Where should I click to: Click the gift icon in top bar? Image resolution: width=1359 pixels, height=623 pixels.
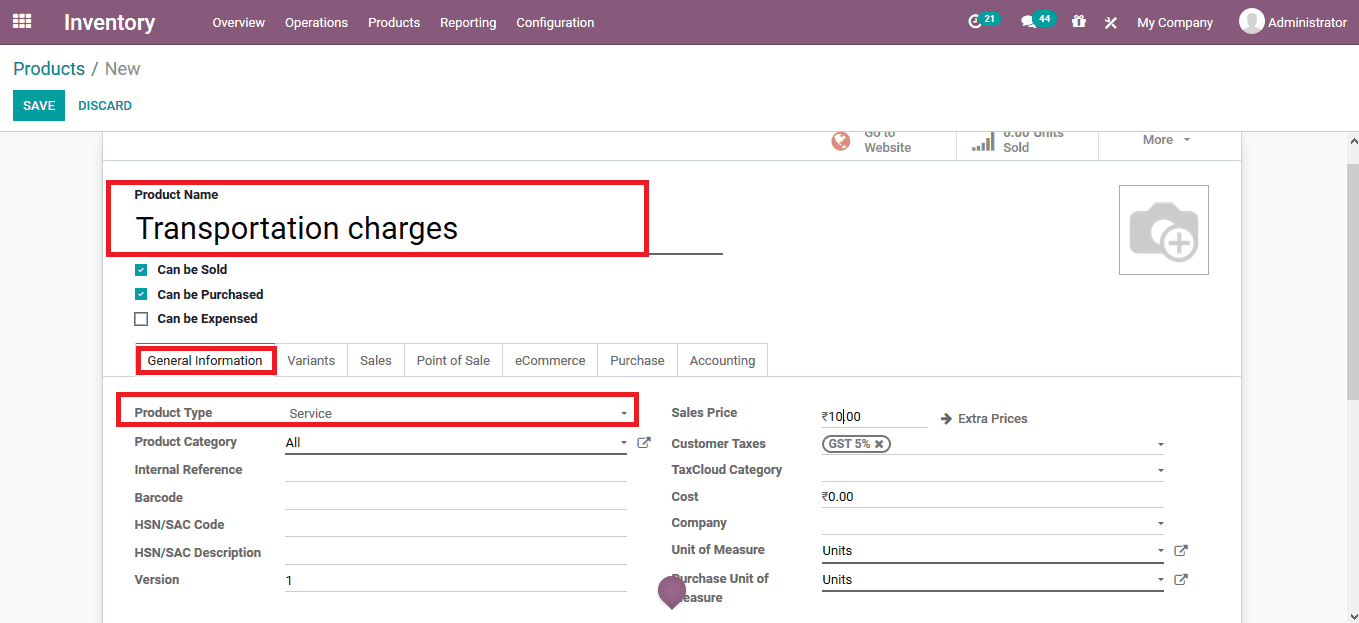coord(1078,22)
